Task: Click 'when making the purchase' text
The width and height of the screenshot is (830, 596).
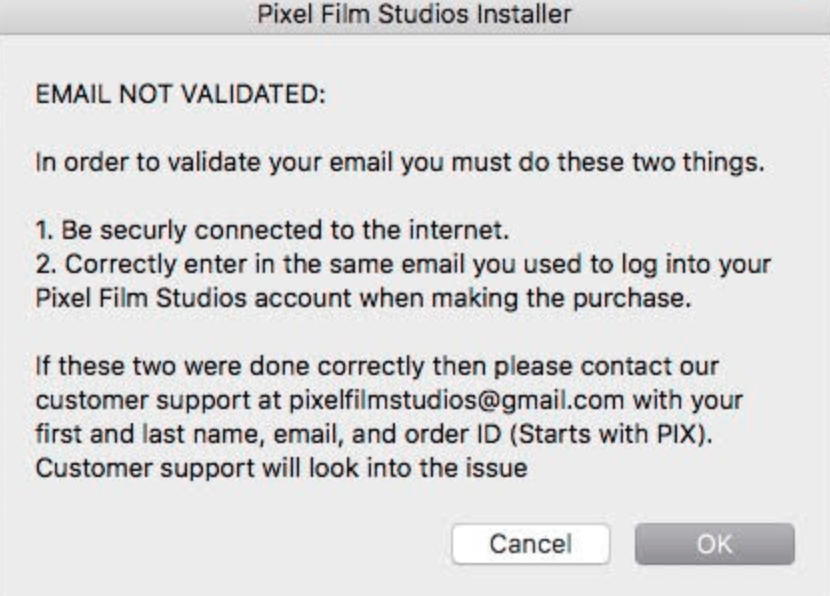Action: pyautogui.click(x=526, y=299)
